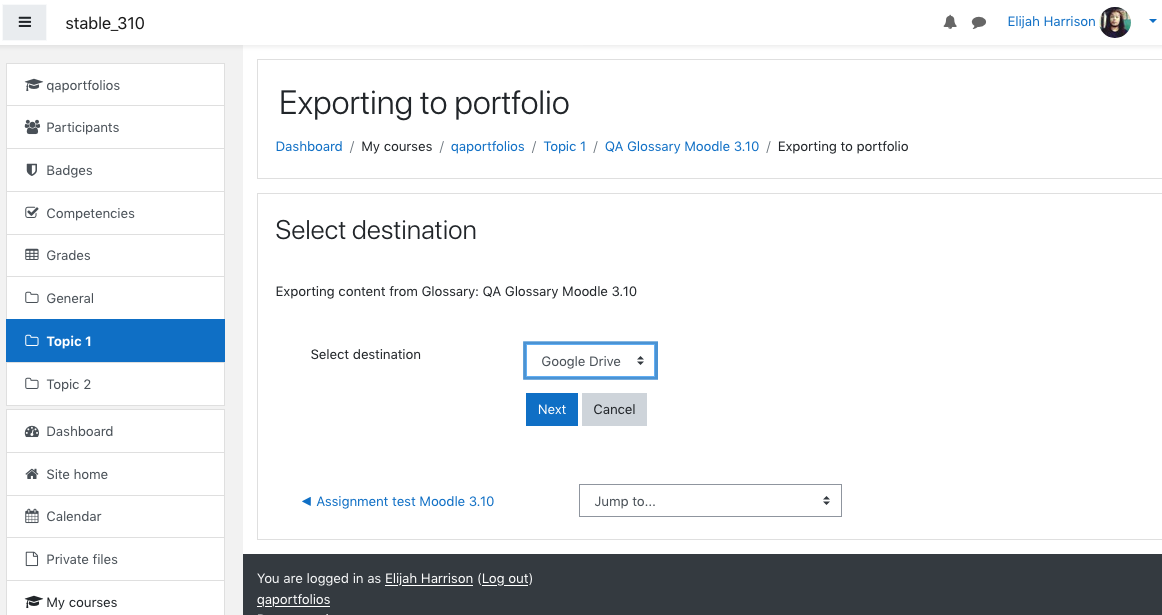Click the Calendar icon in sidebar

click(32, 516)
